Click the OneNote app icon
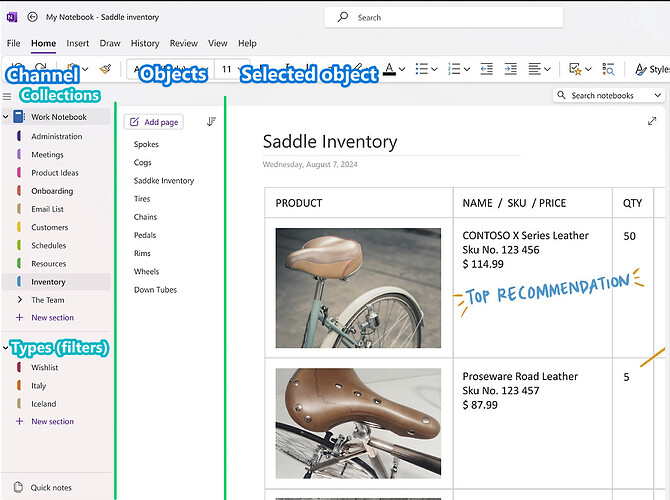This screenshot has height=500, width=670. 12,17
